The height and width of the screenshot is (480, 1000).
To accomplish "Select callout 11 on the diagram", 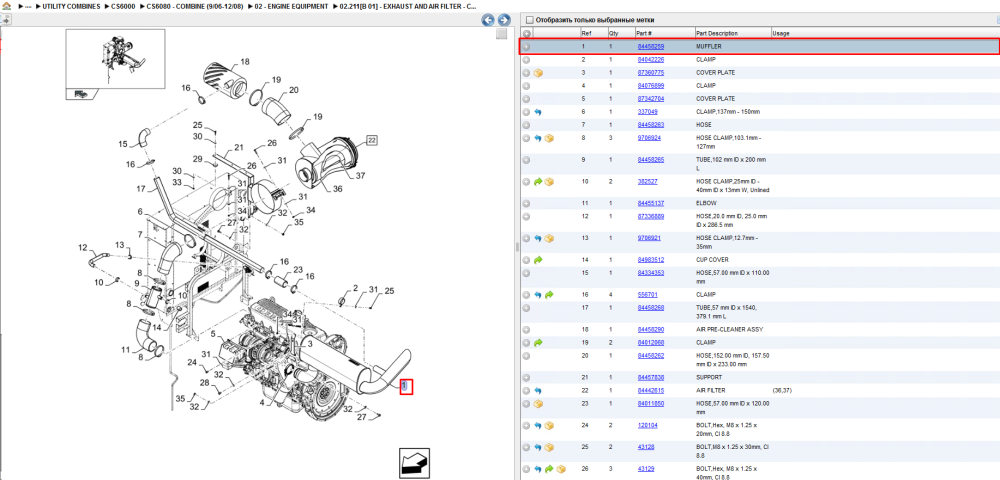I will tap(126, 349).
